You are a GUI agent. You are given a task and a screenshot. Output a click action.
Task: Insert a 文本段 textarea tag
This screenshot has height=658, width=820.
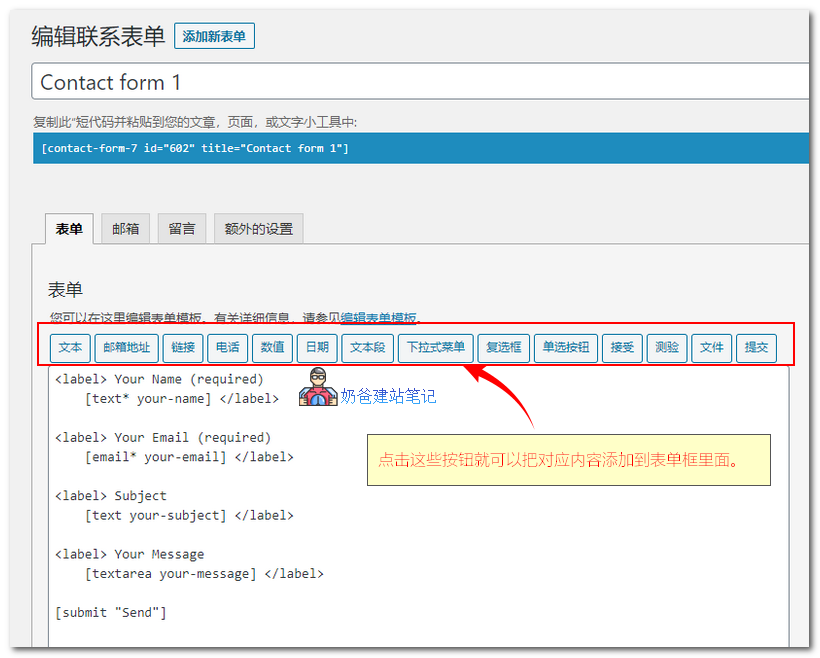click(x=367, y=348)
